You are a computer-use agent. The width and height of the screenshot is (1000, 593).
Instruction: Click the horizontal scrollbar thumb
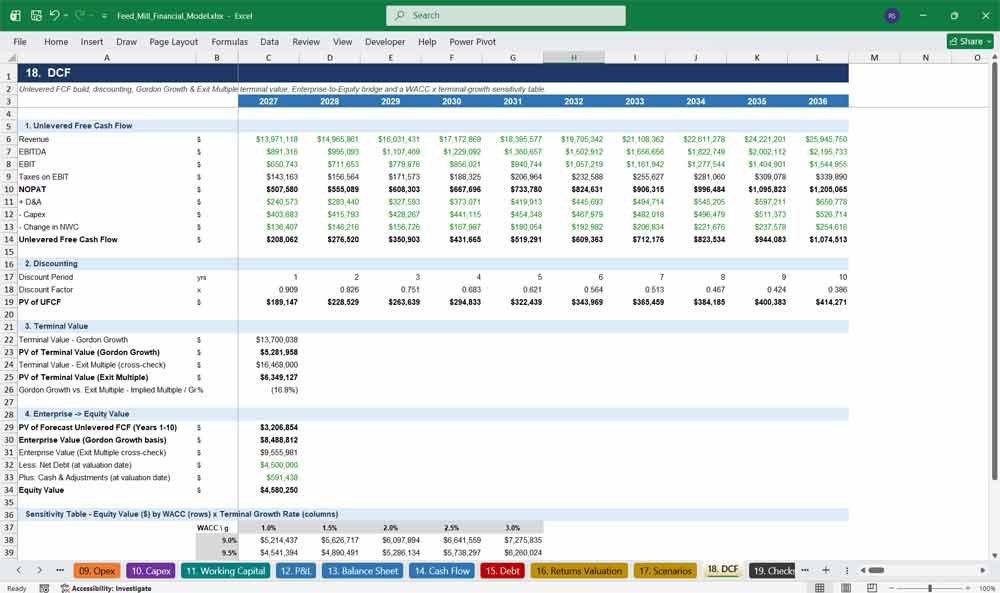pos(876,570)
